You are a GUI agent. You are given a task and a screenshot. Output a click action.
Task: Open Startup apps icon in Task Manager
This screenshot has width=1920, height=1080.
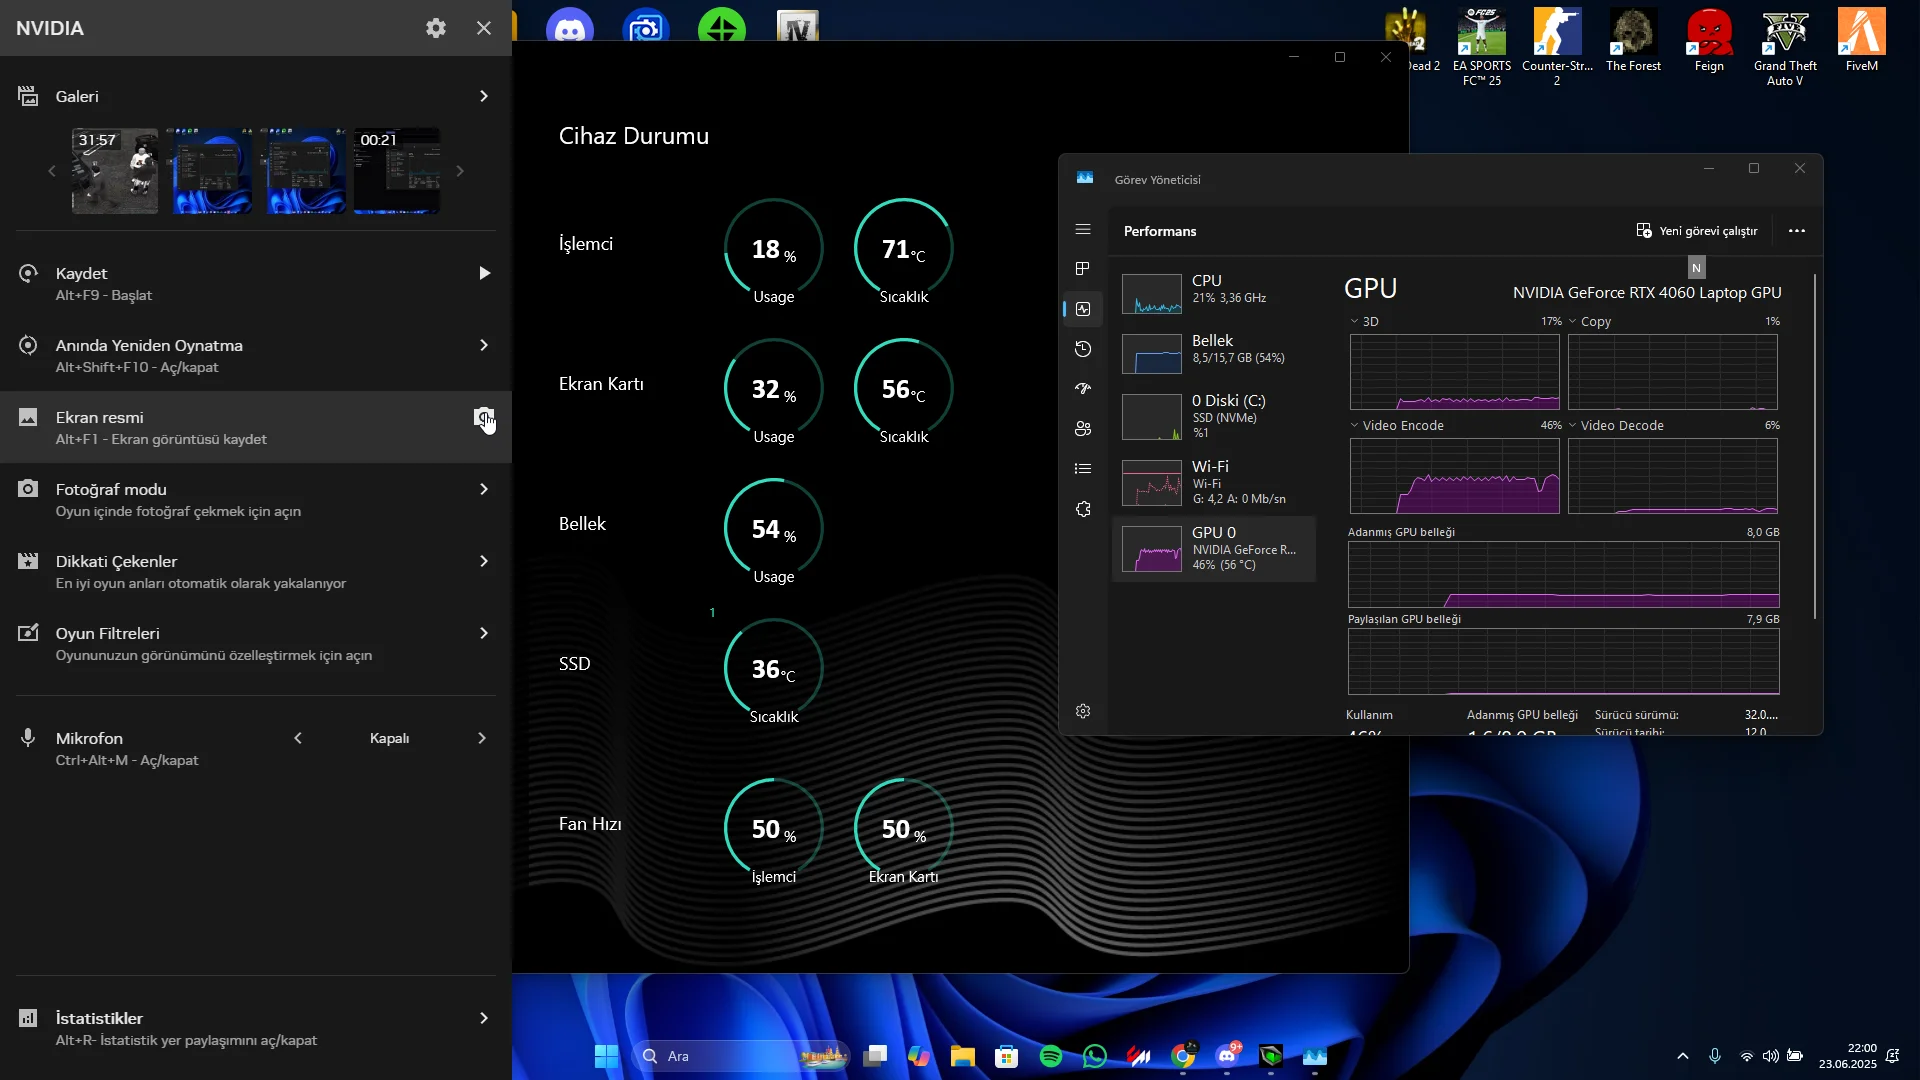point(1083,389)
